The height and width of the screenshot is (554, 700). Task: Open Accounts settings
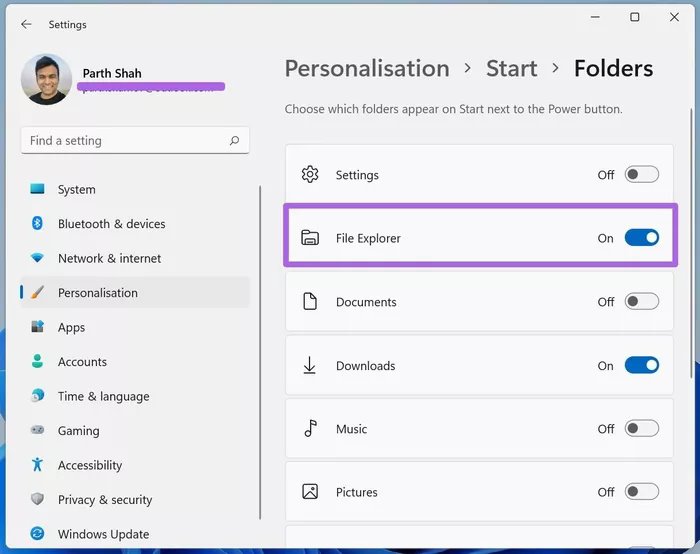click(x=135, y=362)
